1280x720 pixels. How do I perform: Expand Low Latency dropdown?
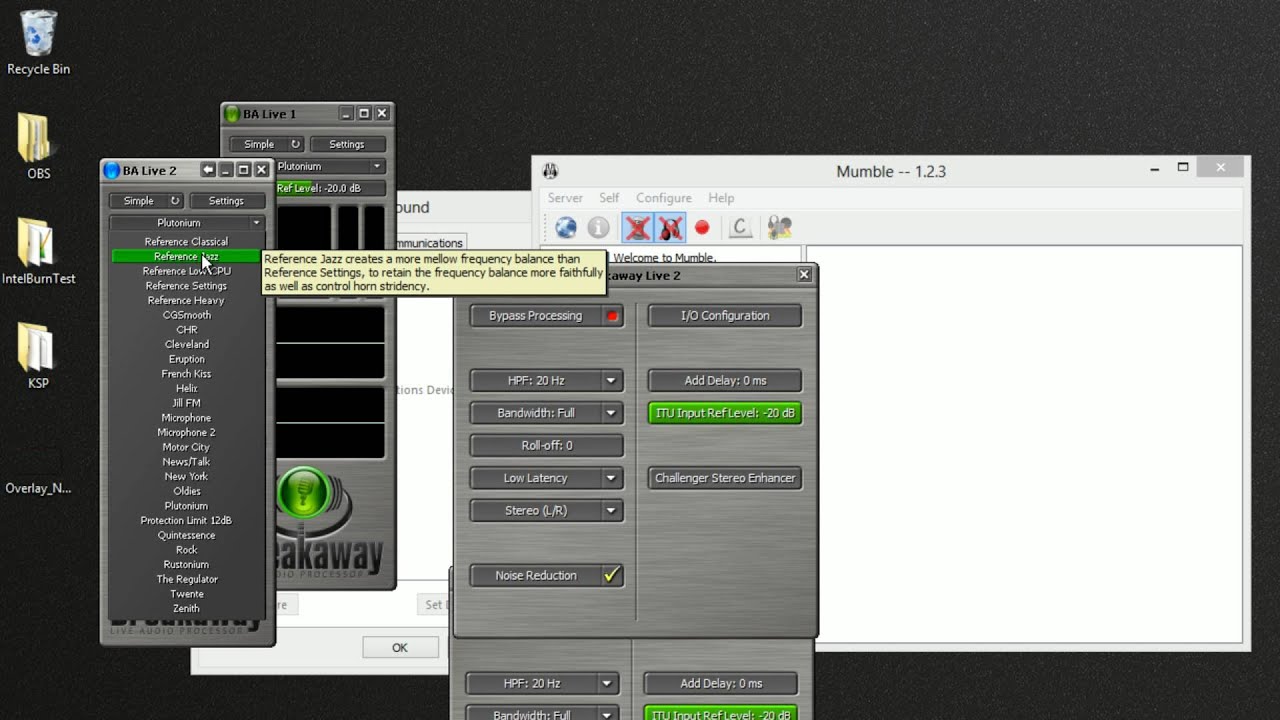(x=547, y=478)
